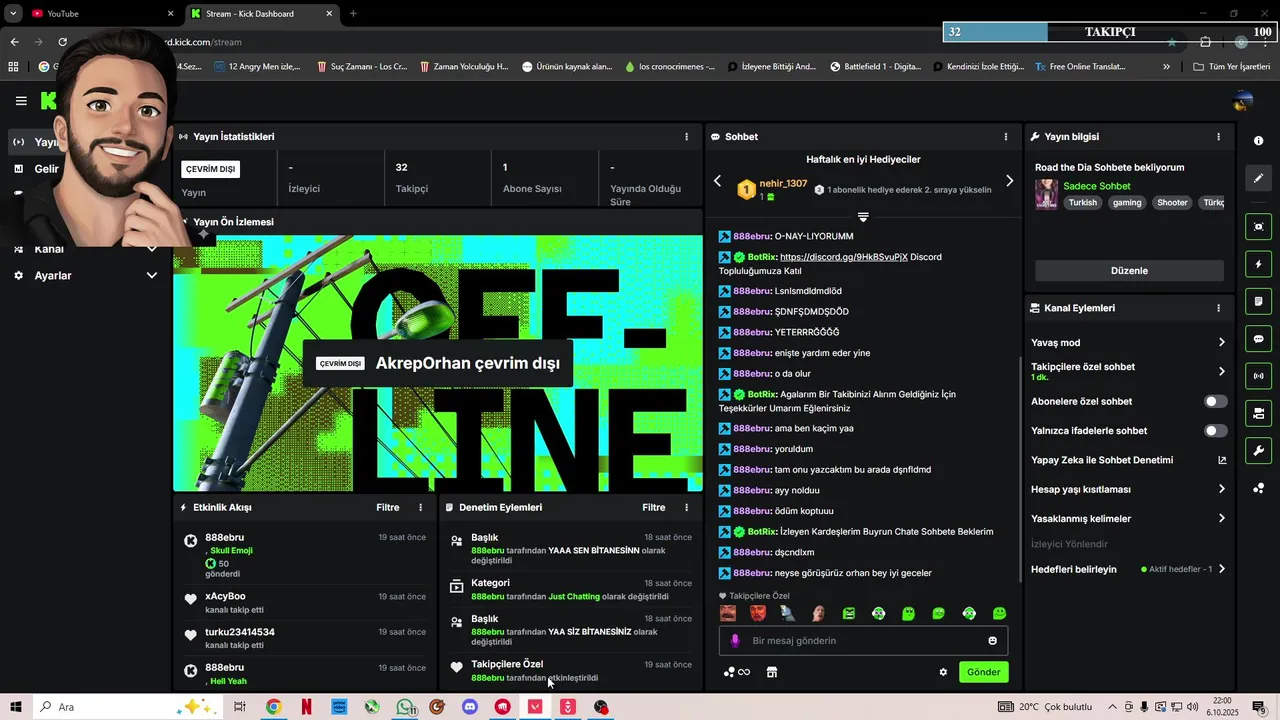Image resolution: width=1280 pixels, height=720 pixels.
Task: Toggle the wrench stream info widget icon
Action: click(1259, 451)
